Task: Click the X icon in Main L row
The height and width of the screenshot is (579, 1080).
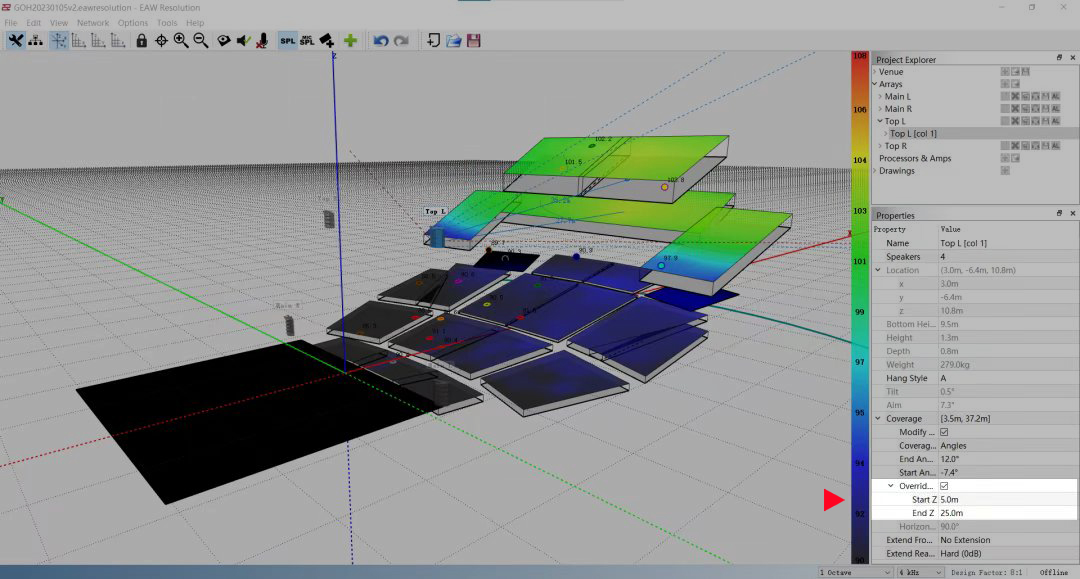Action: pos(1015,96)
